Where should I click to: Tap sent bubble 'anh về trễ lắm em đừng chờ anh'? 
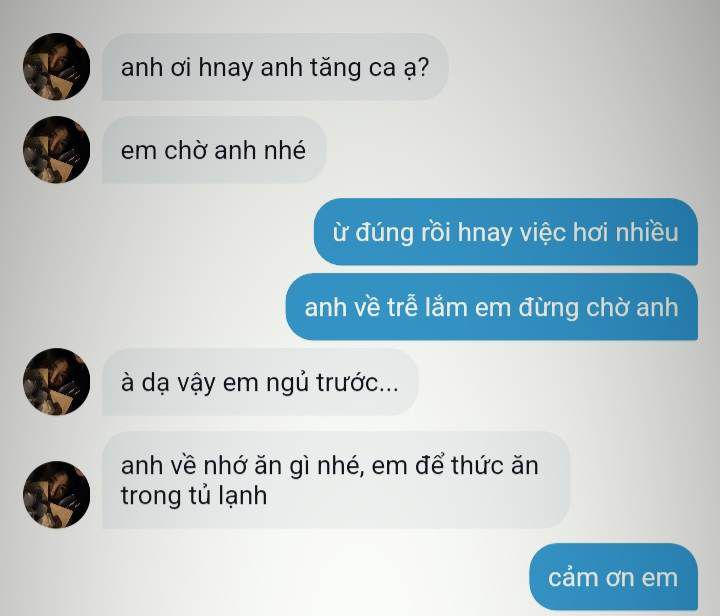[491, 307]
